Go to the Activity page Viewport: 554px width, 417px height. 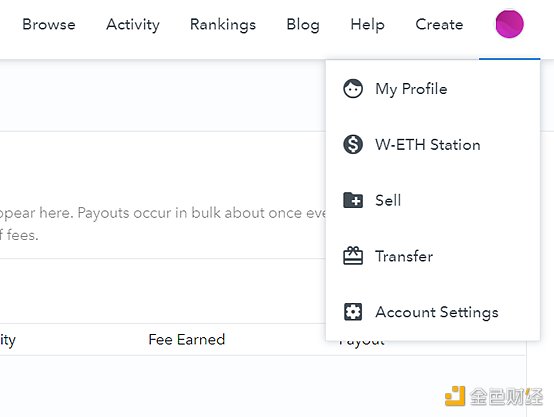click(x=133, y=25)
